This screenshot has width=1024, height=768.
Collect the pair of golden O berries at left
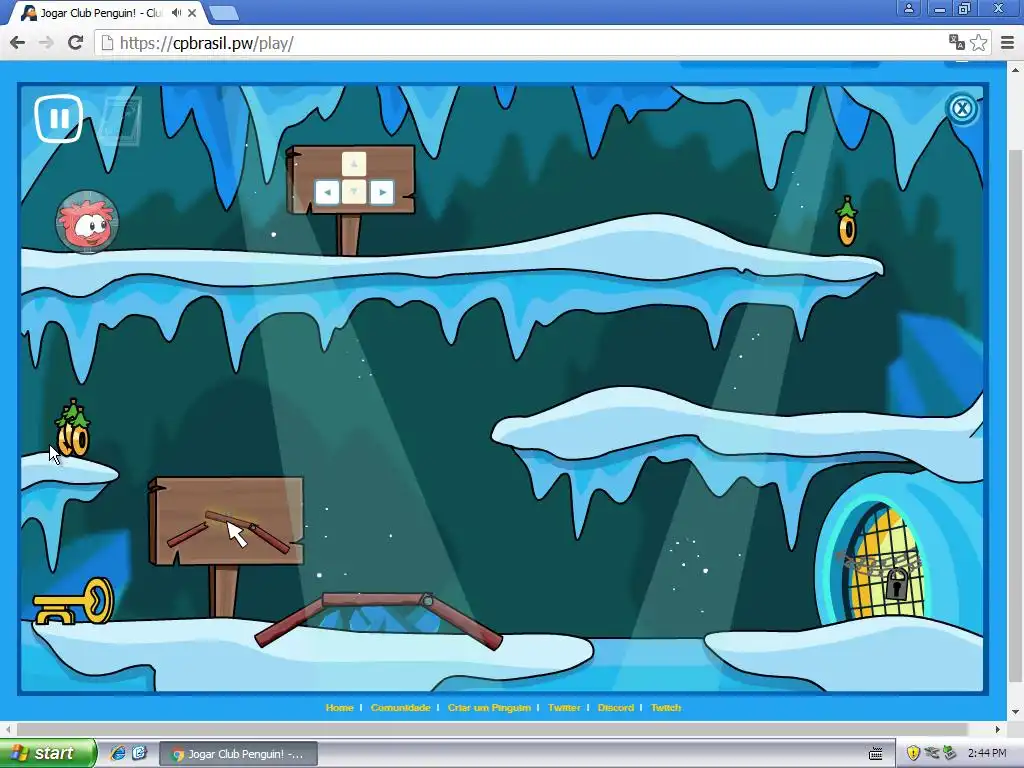pyautogui.click(x=73, y=428)
